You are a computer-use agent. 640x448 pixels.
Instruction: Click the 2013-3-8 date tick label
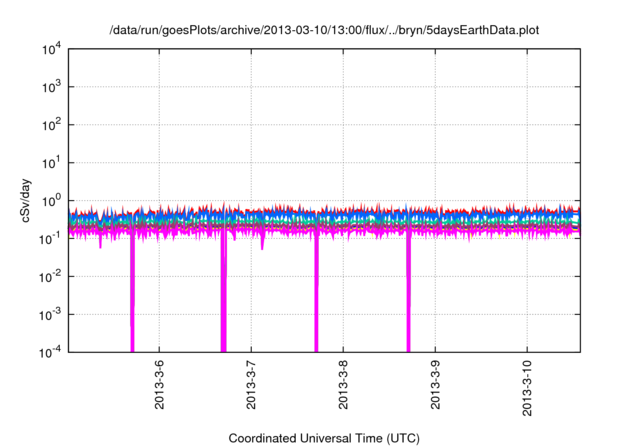(x=343, y=384)
